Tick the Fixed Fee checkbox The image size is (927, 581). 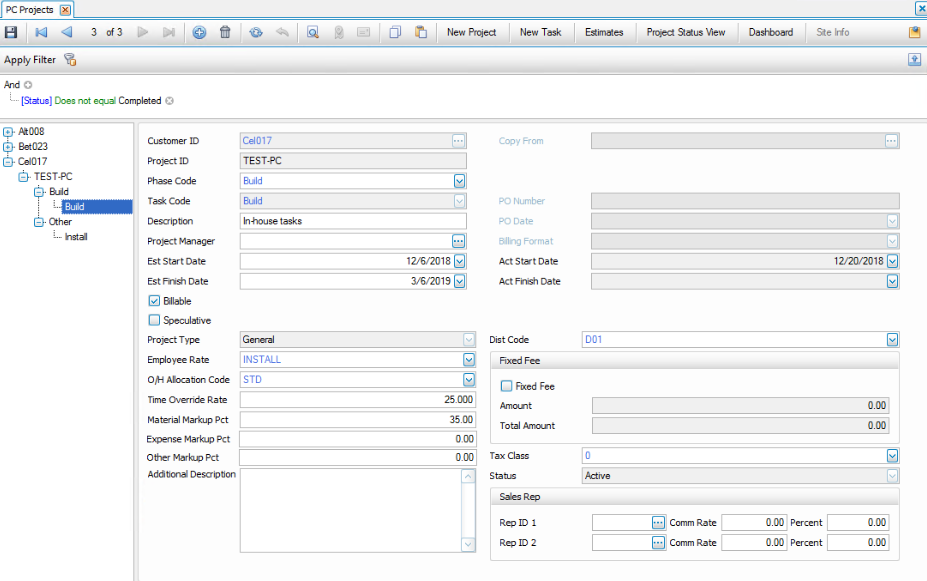[x=506, y=386]
